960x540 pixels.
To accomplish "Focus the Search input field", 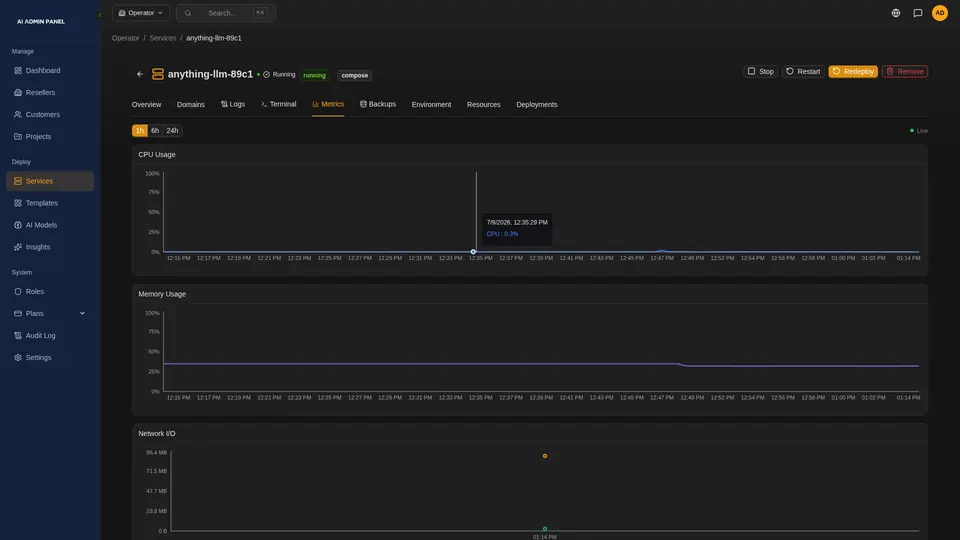I will coord(226,13).
